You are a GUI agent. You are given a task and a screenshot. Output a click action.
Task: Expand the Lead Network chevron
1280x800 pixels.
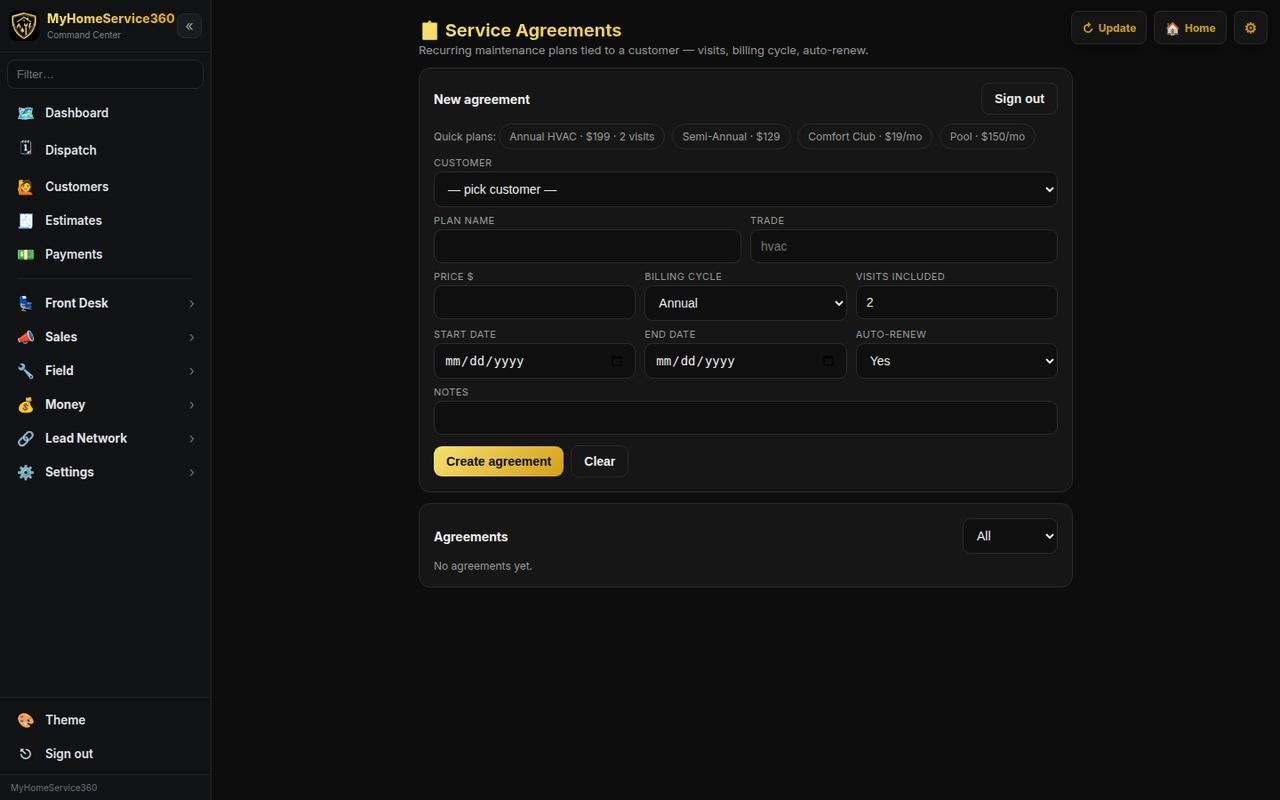(x=192, y=439)
